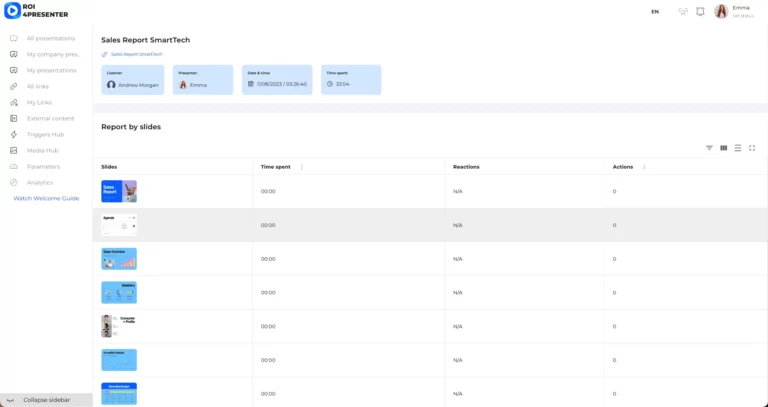Click the Time spent 33:04 card
This screenshot has width=768, height=407.
tap(351, 80)
